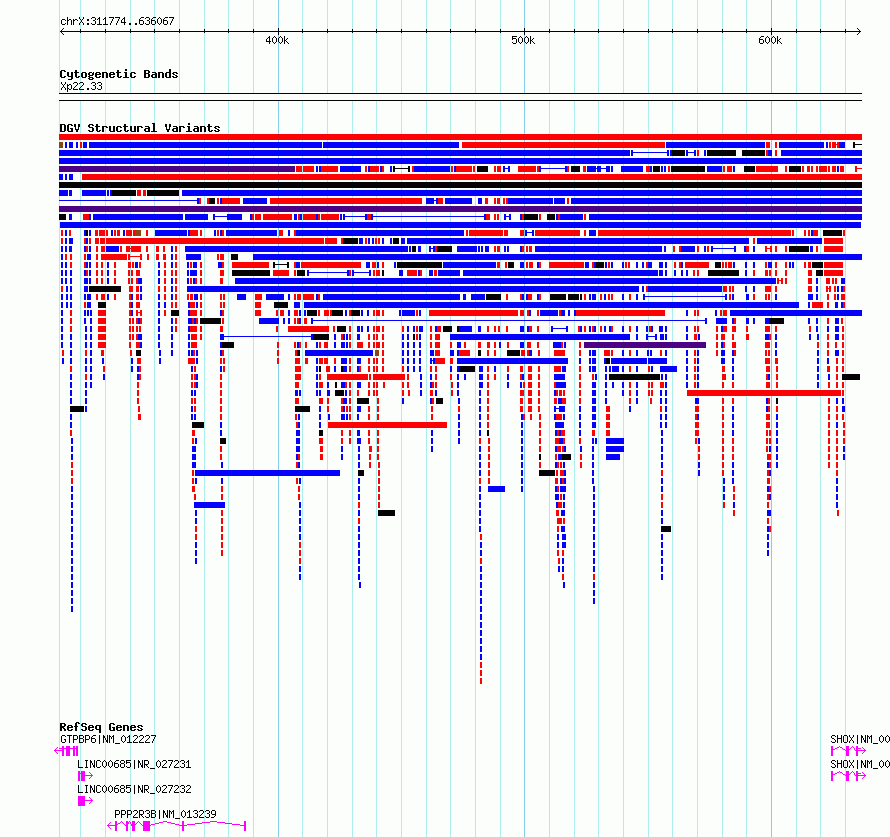Select the lower SHOX gene glyph
The image size is (890, 837).
pos(848,776)
